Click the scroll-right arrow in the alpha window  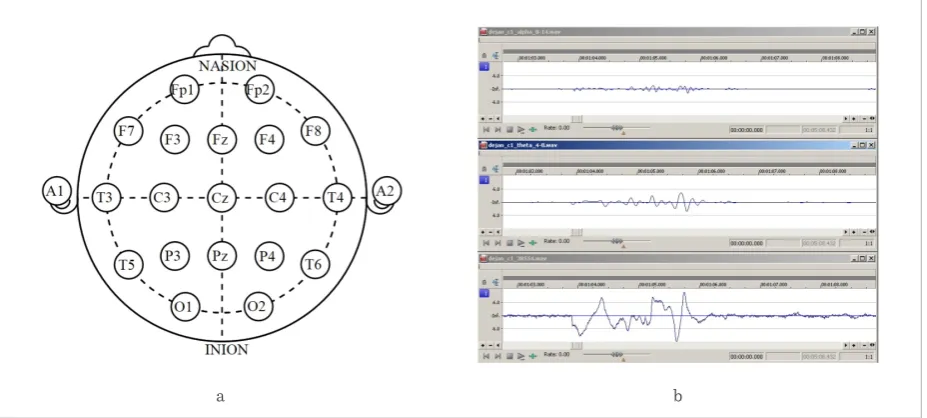click(x=846, y=118)
